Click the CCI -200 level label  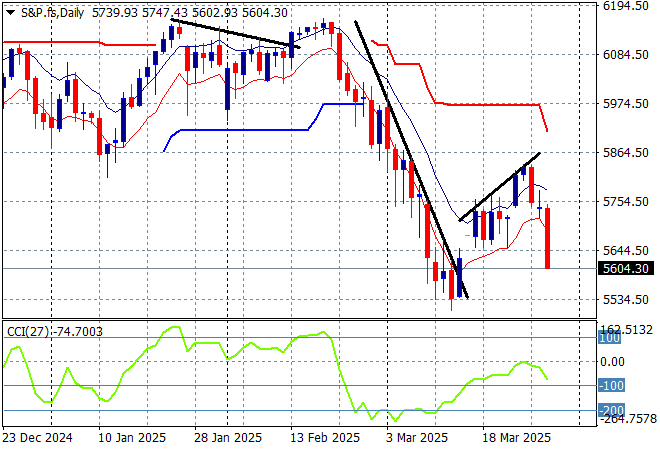coord(611,410)
